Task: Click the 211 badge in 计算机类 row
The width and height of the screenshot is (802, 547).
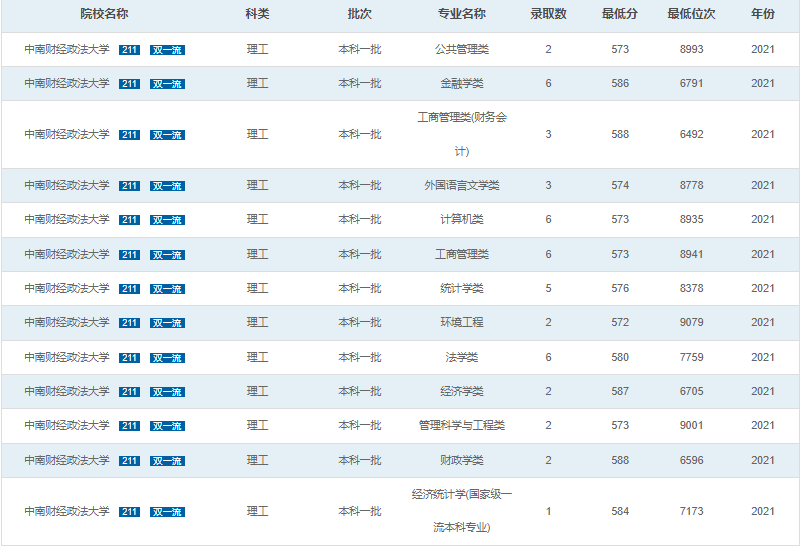Action: [x=129, y=220]
